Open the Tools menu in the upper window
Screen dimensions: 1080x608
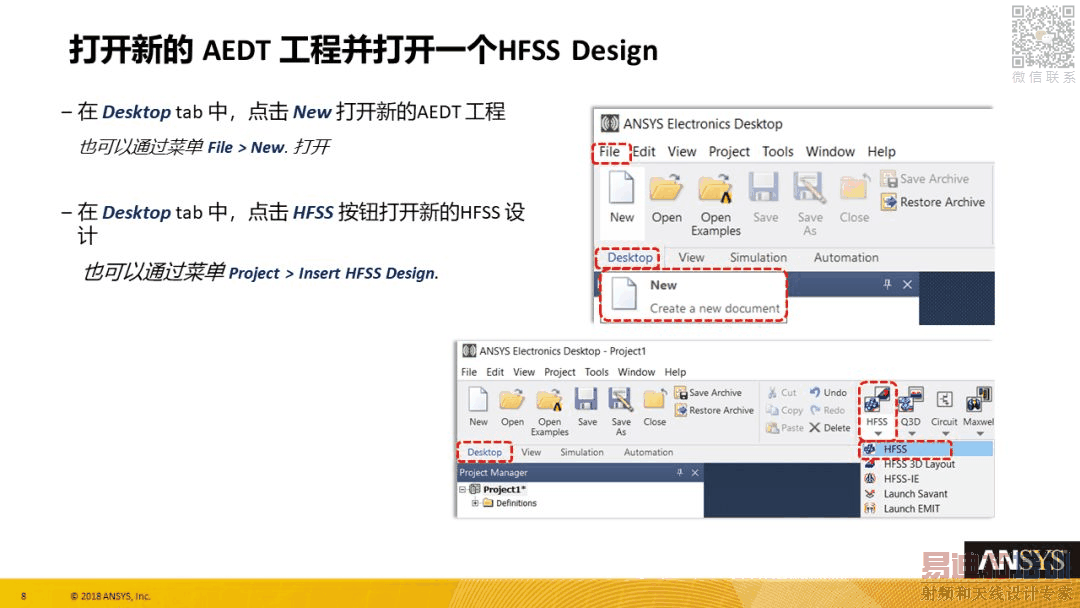778,151
